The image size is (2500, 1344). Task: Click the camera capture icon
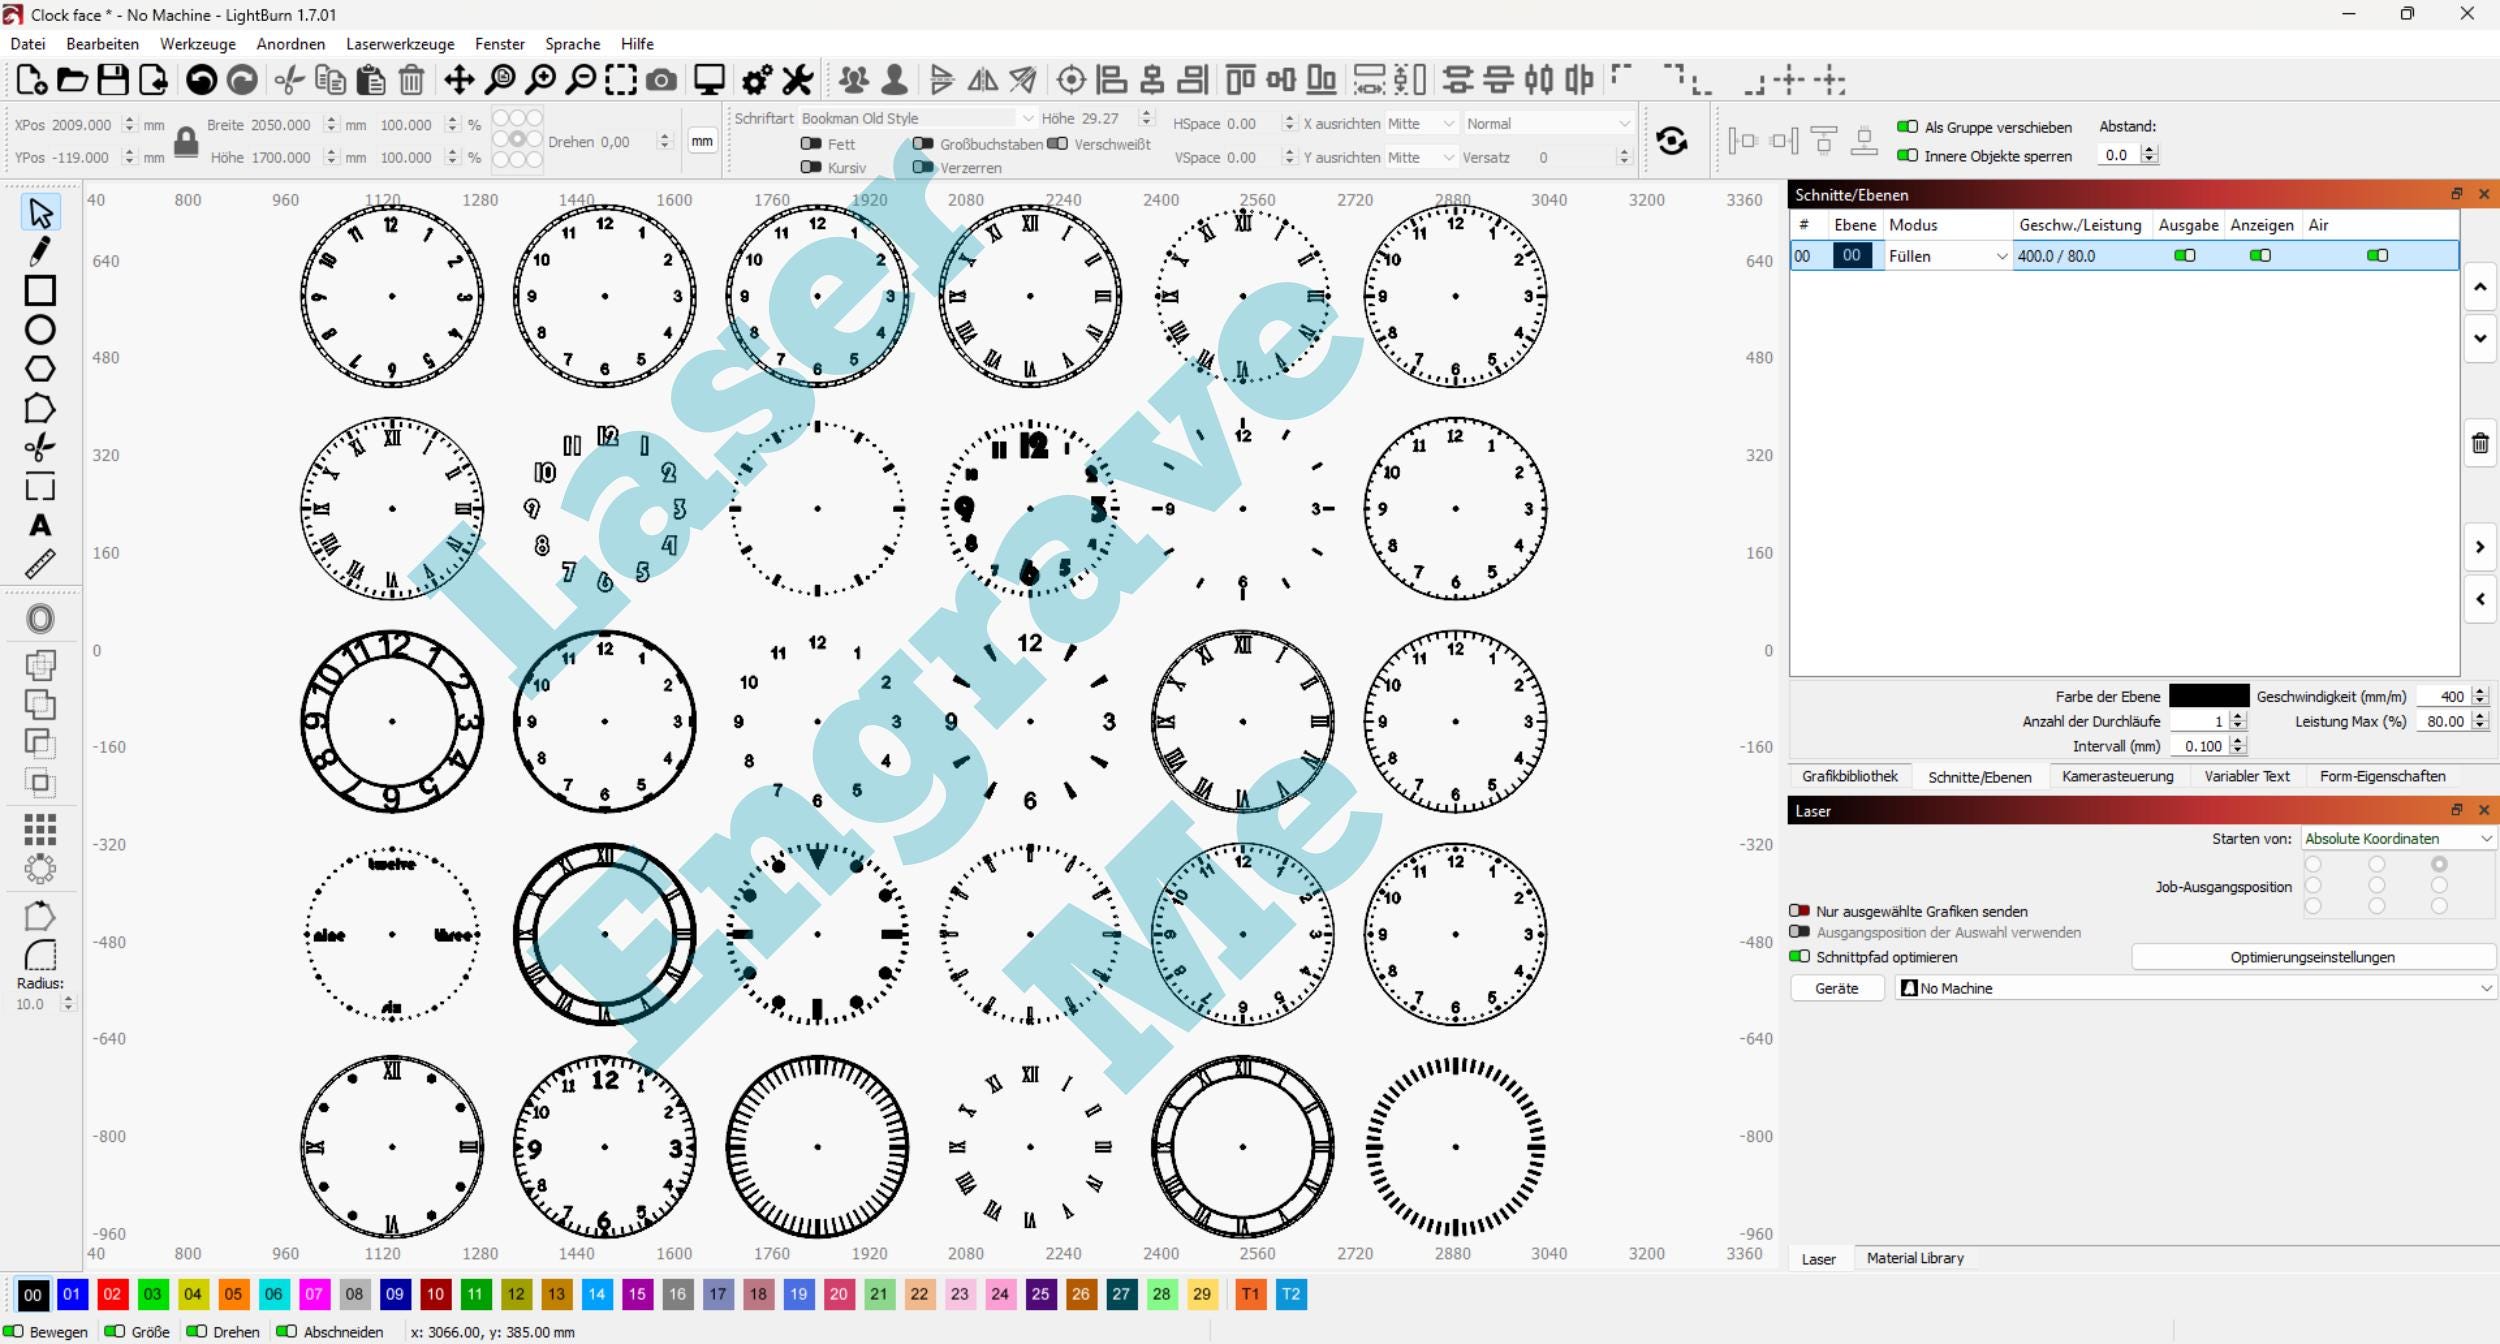coord(662,79)
